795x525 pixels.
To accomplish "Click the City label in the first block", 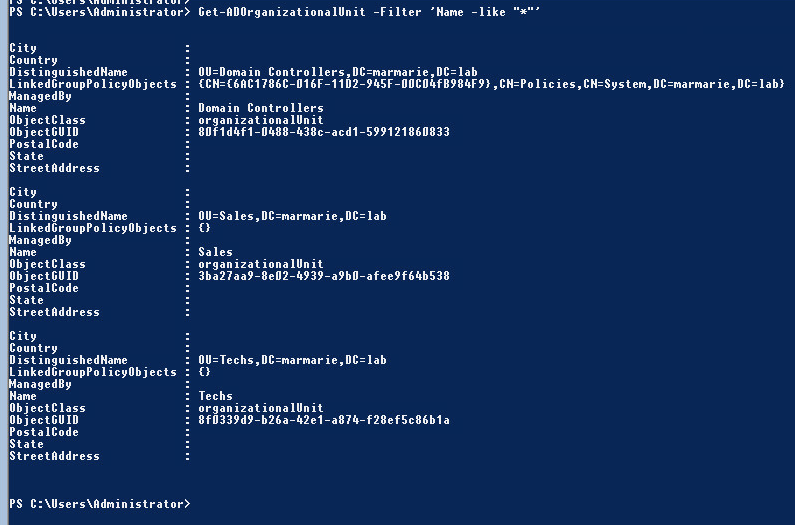I will coord(22,48).
